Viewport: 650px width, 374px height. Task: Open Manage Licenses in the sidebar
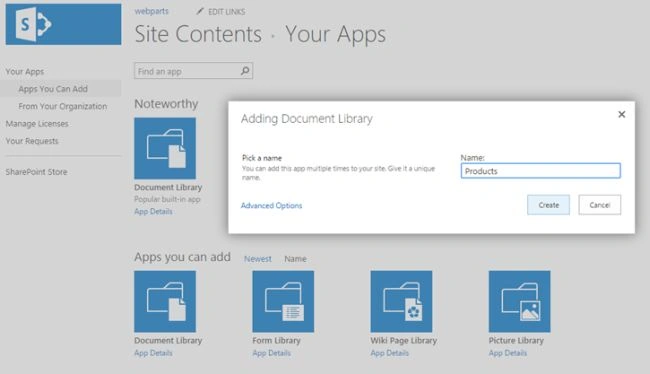37,124
